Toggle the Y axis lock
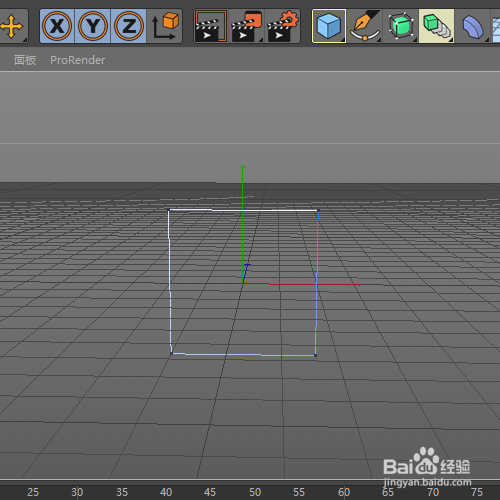The image size is (500, 500). coord(93,26)
